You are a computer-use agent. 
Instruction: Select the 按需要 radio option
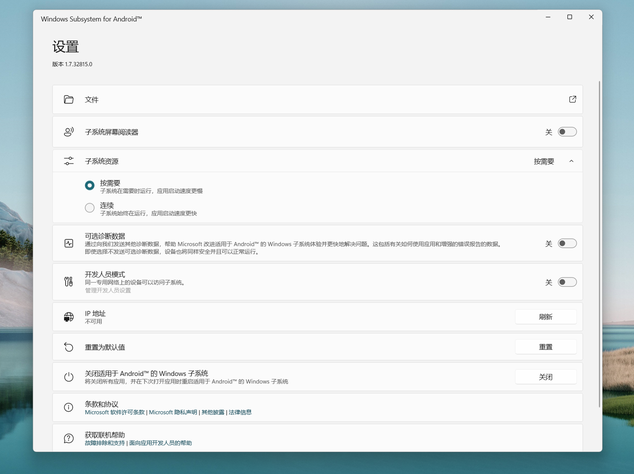click(90, 185)
